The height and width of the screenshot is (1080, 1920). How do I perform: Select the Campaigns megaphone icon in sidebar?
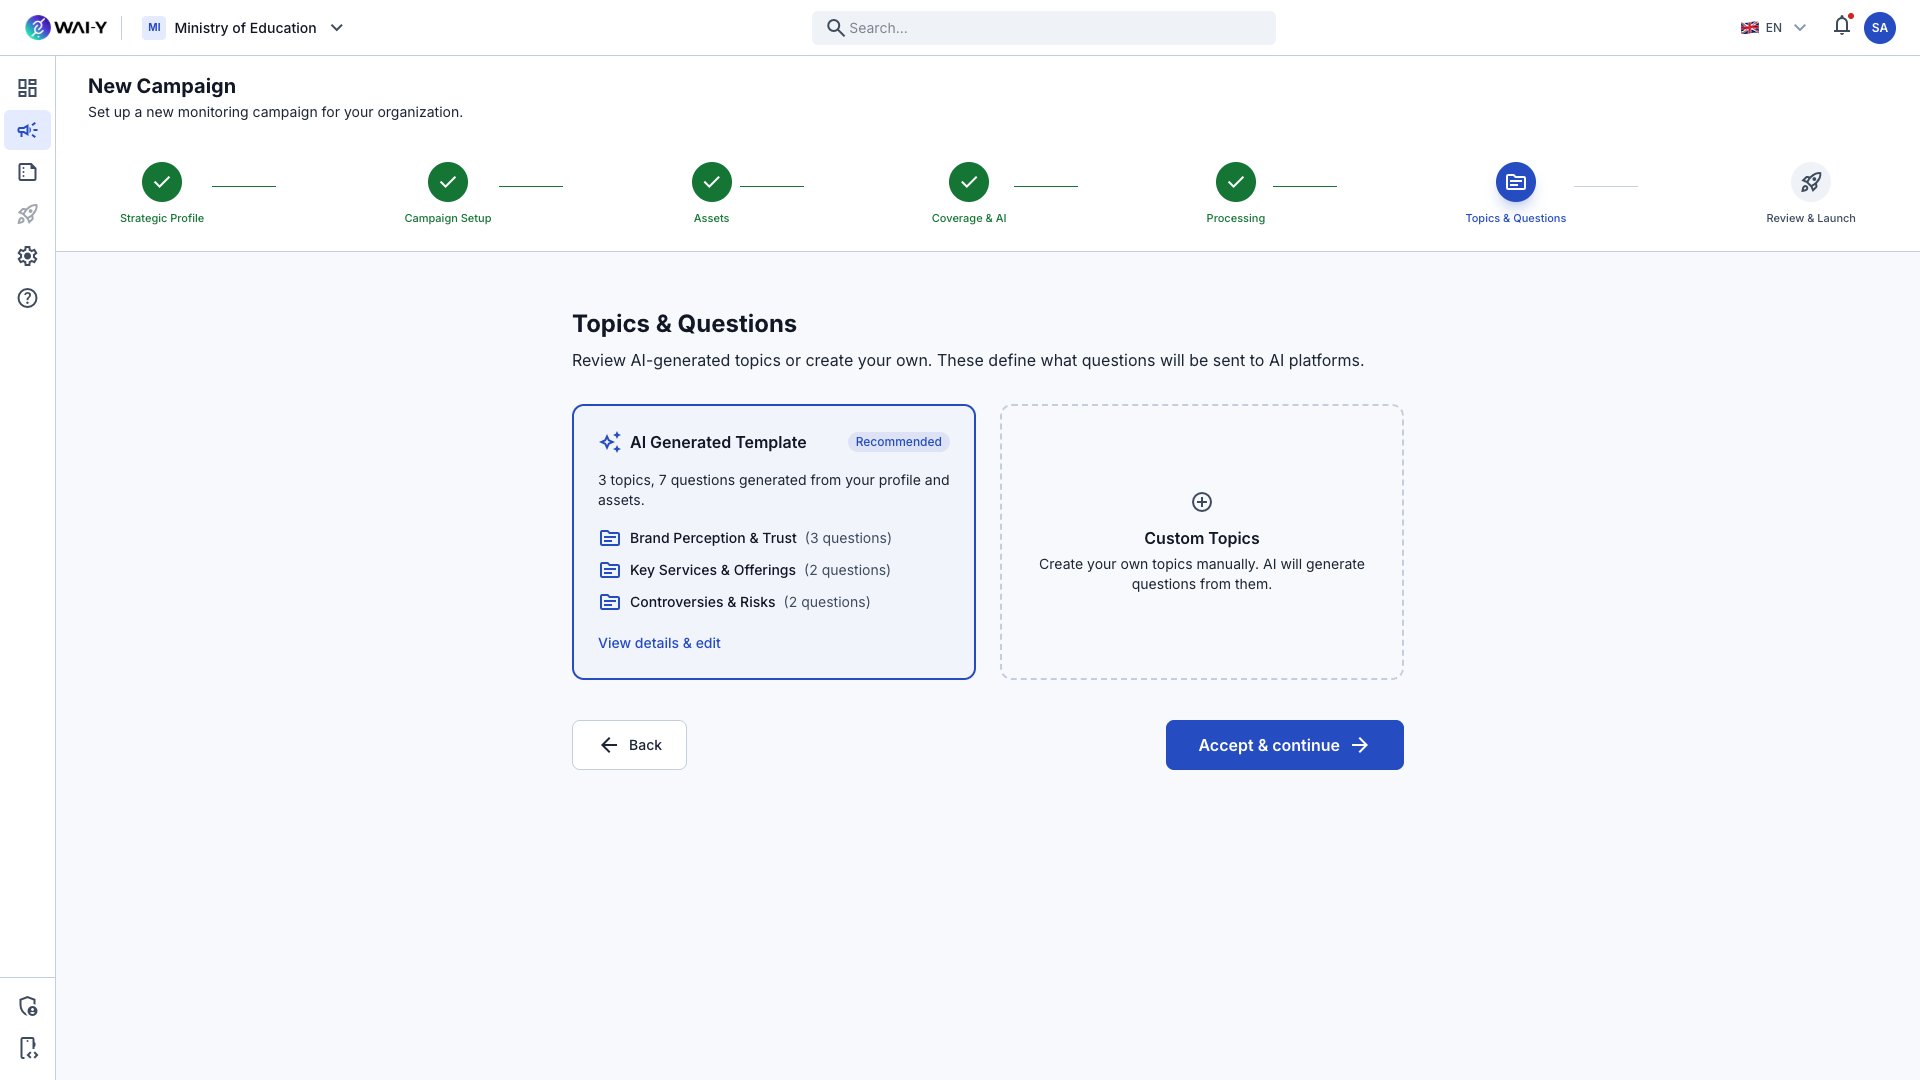tap(27, 130)
